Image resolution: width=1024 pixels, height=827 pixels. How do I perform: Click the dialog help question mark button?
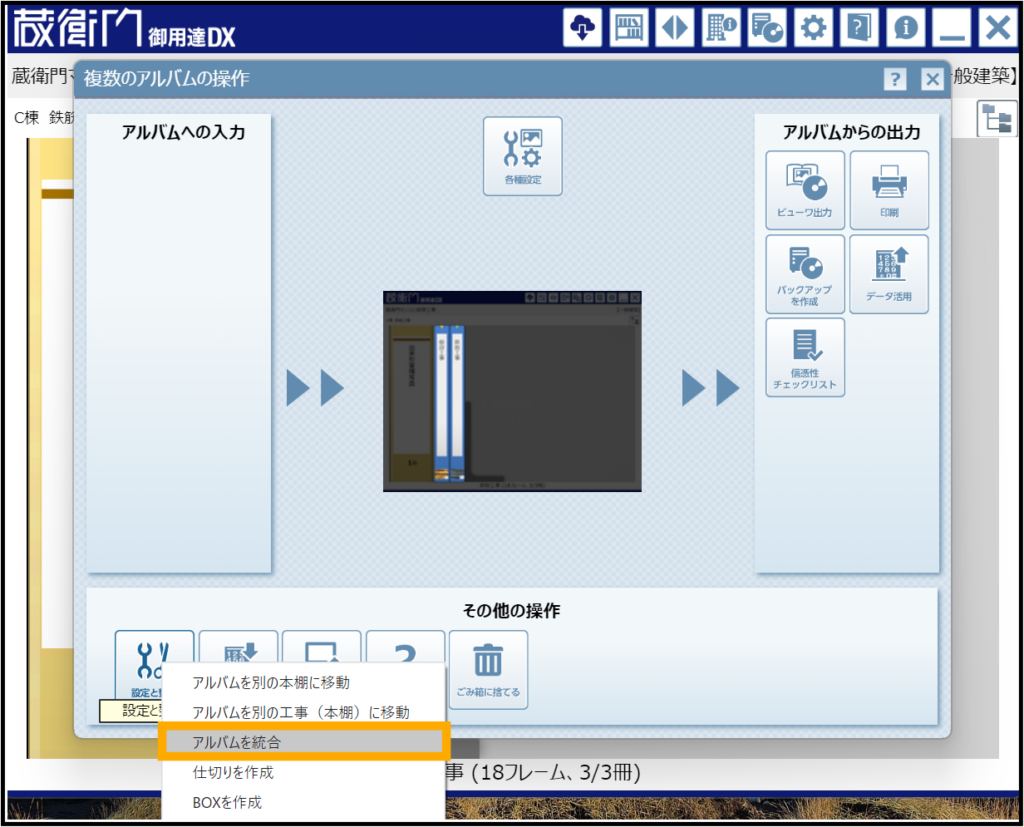[895, 80]
